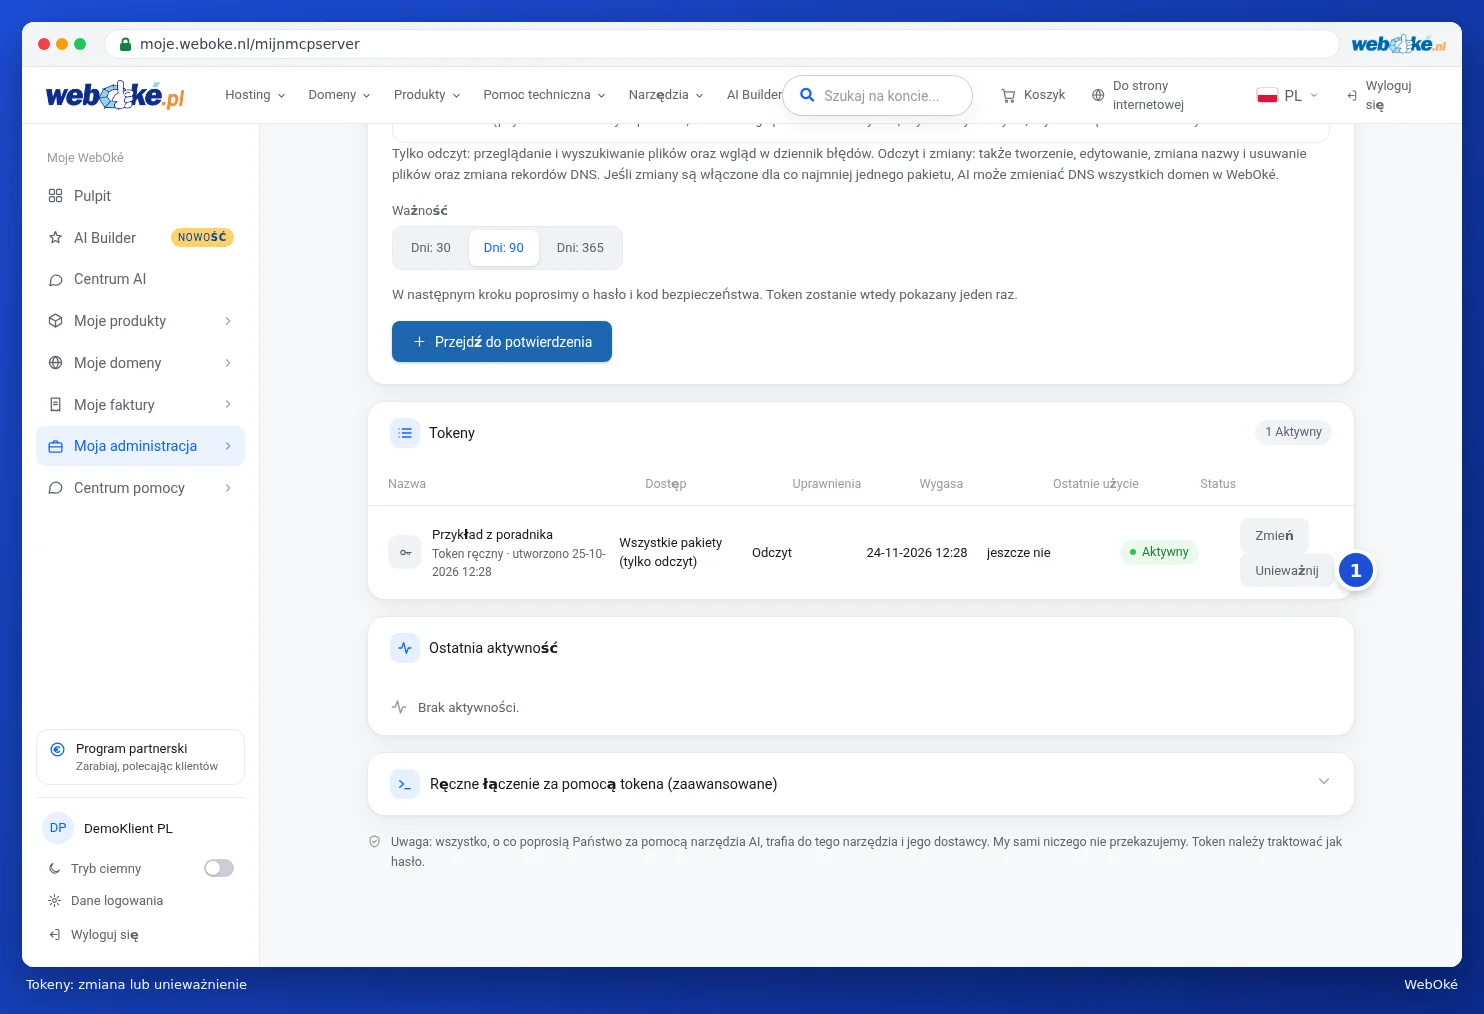Image resolution: width=1484 pixels, height=1014 pixels.
Task: Toggle the Tryb ciemny switch
Action: point(219,868)
